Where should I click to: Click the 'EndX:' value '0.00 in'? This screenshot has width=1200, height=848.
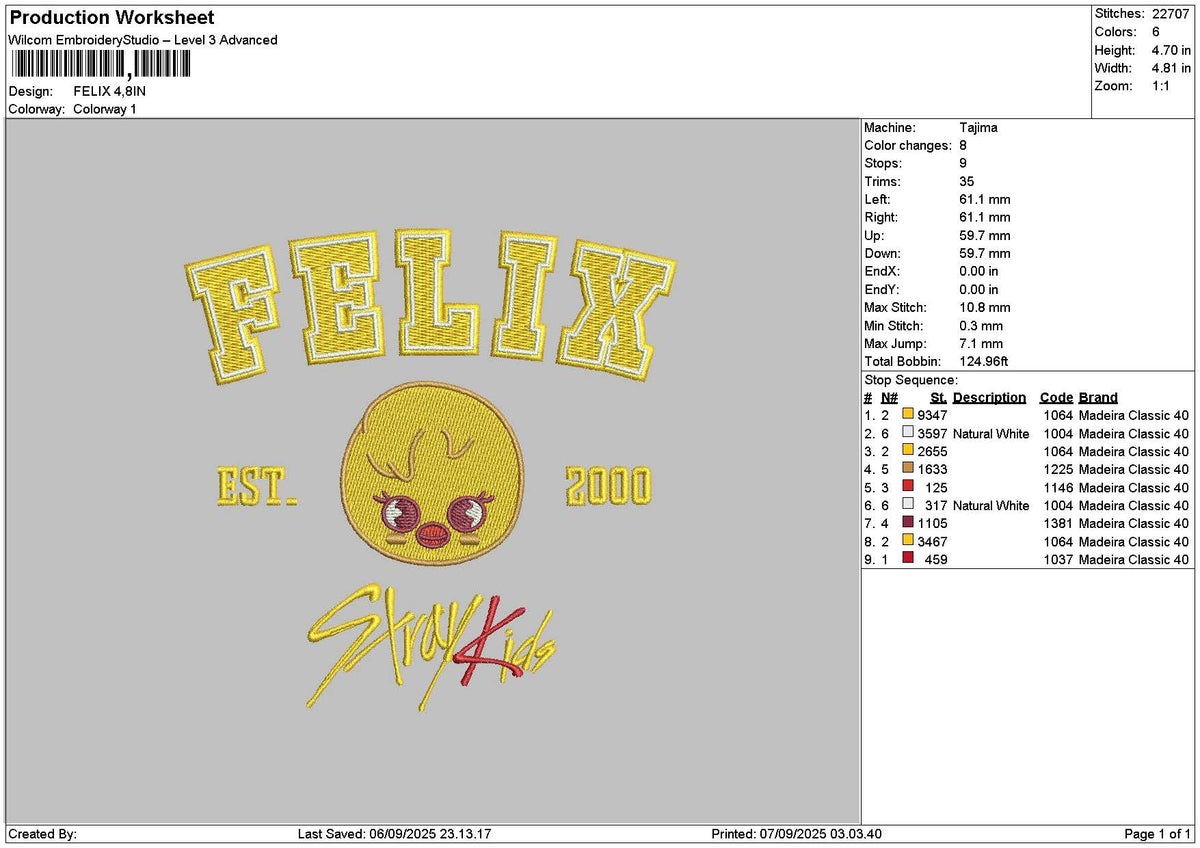pyautogui.click(x=979, y=271)
